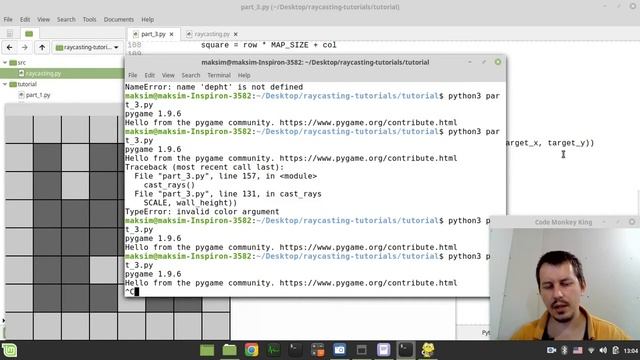The width and height of the screenshot is (640, 360).
Task: Collapse the src folder in the tree
Action: 5,62
